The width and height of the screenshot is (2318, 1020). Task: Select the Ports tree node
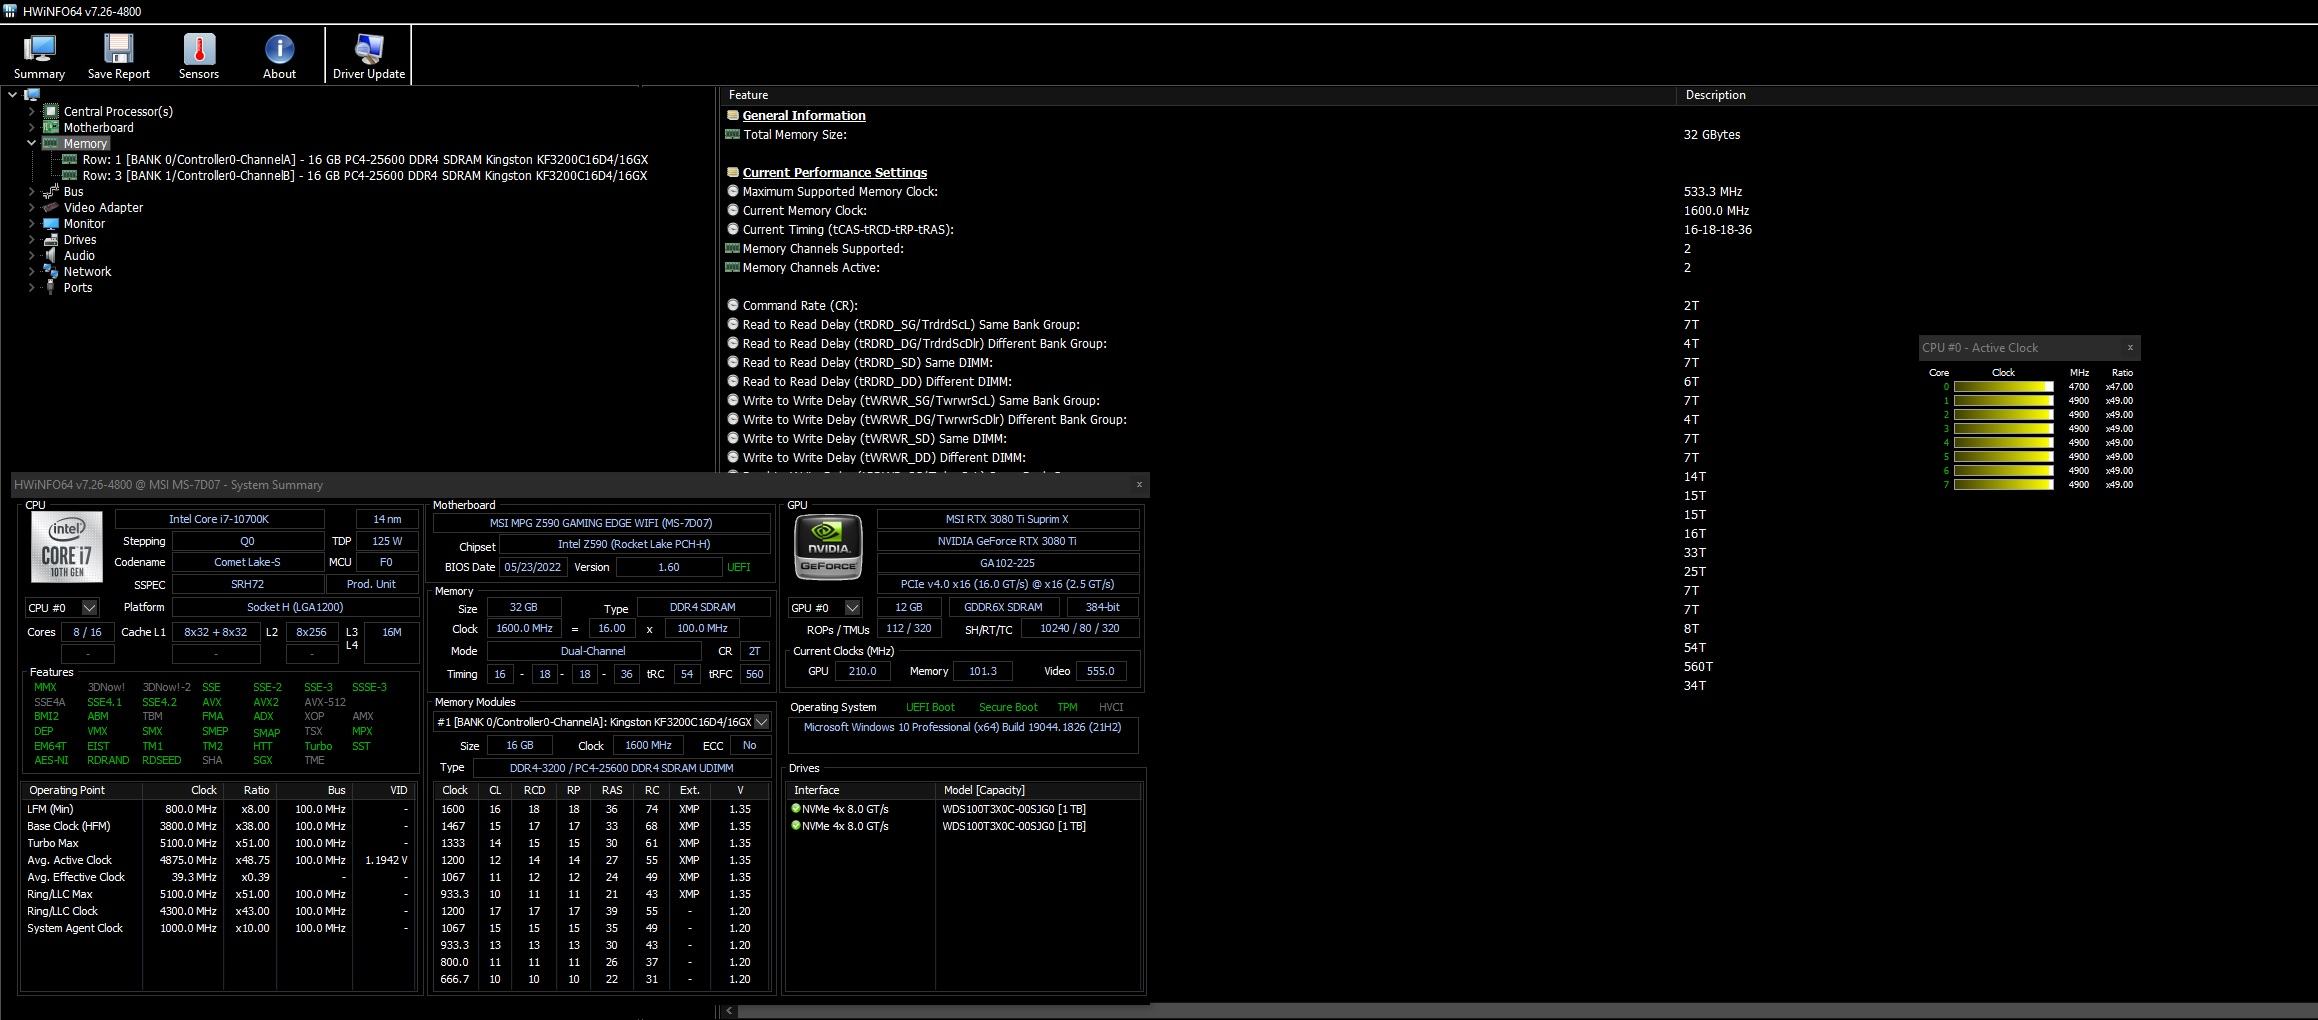pyautogui.click(x=78, y=287)
